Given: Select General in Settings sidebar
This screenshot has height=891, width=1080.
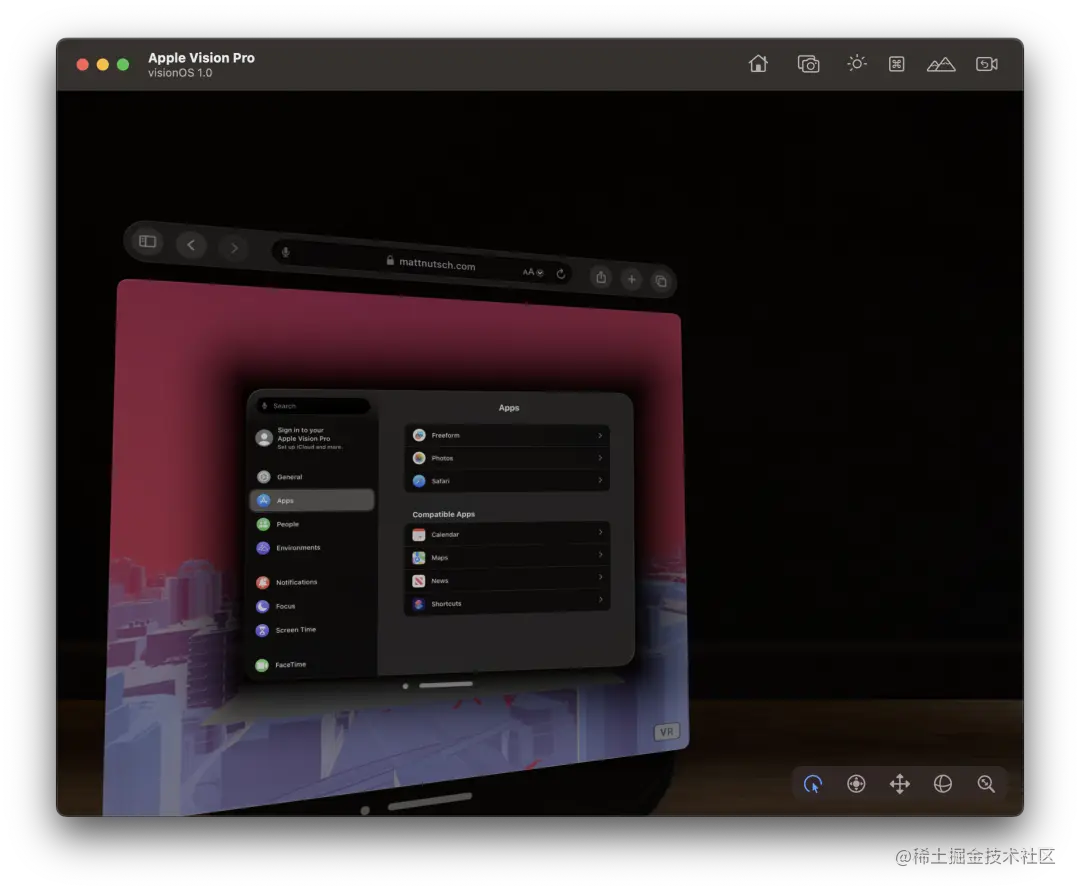Looking at the screenshot, I should pyautogui.click(x=313, y=476).
